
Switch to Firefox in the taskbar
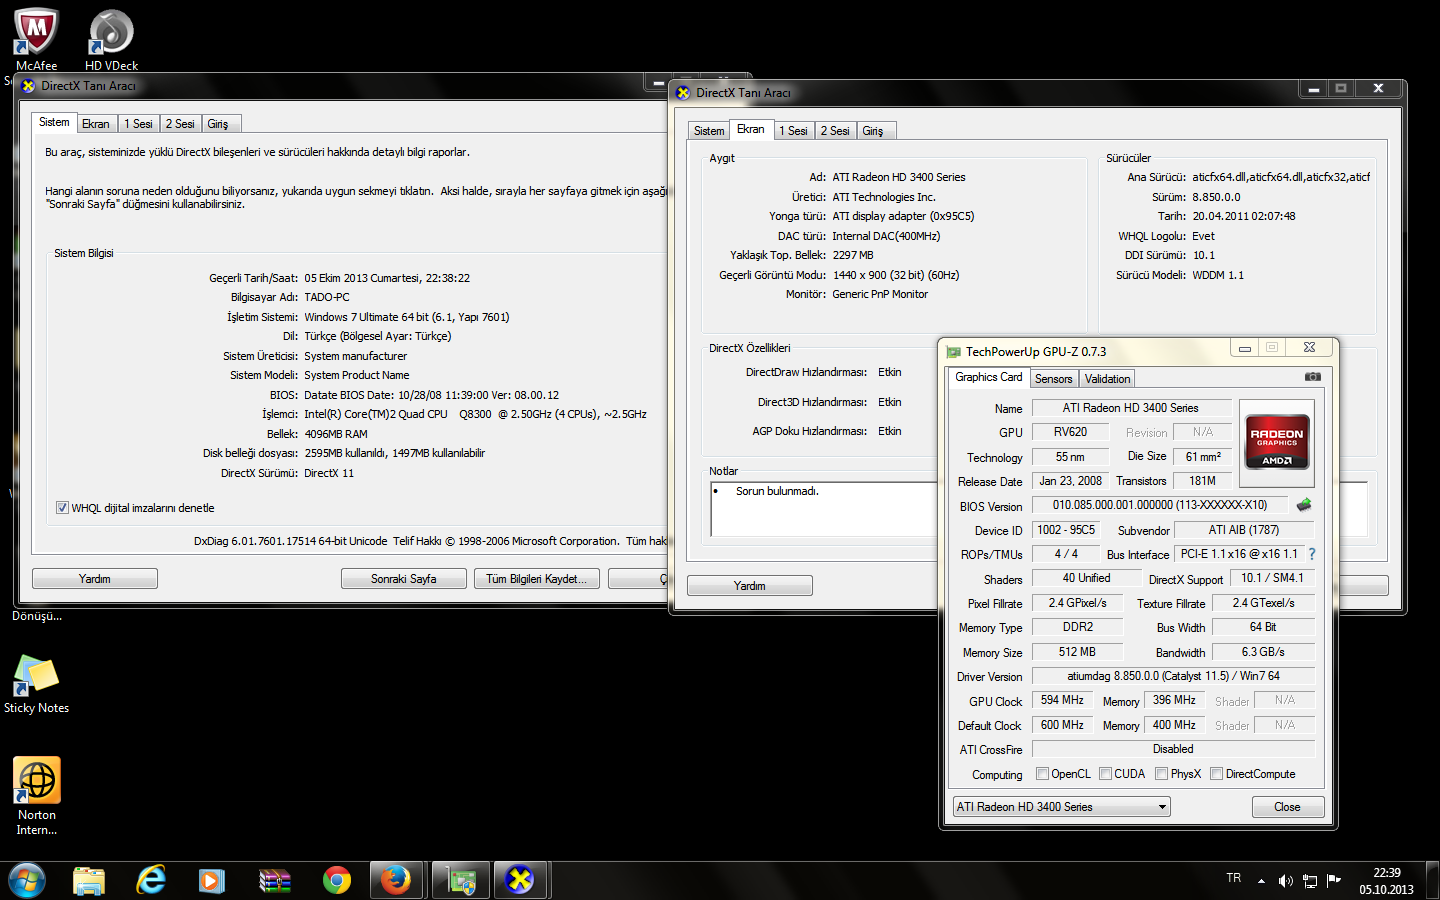[x=396, y=881]
